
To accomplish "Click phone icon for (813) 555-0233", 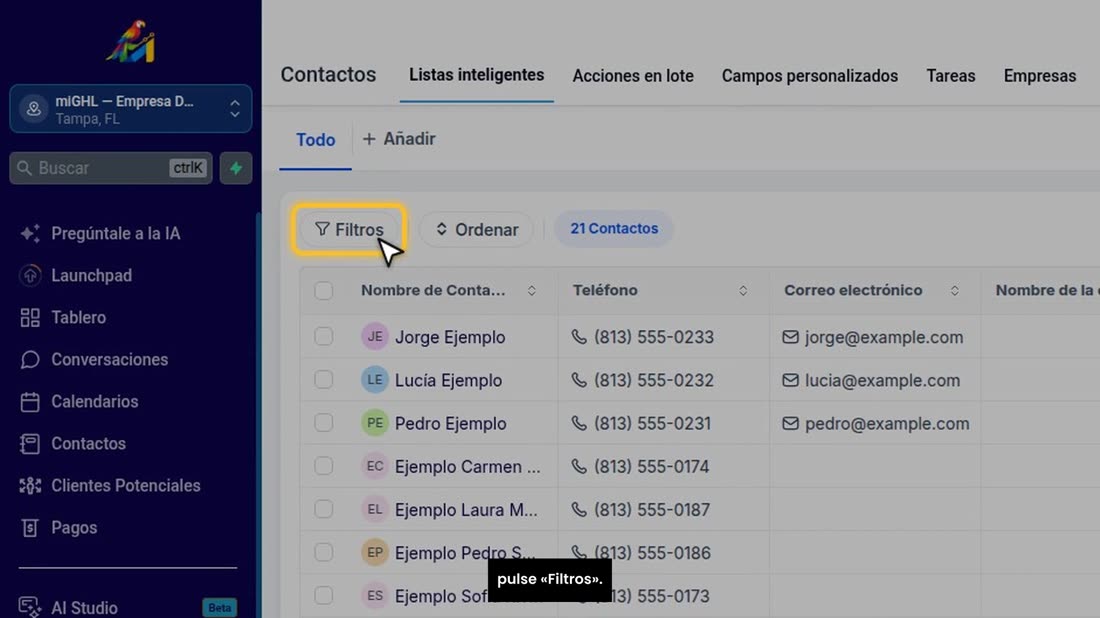I will 579,337.
